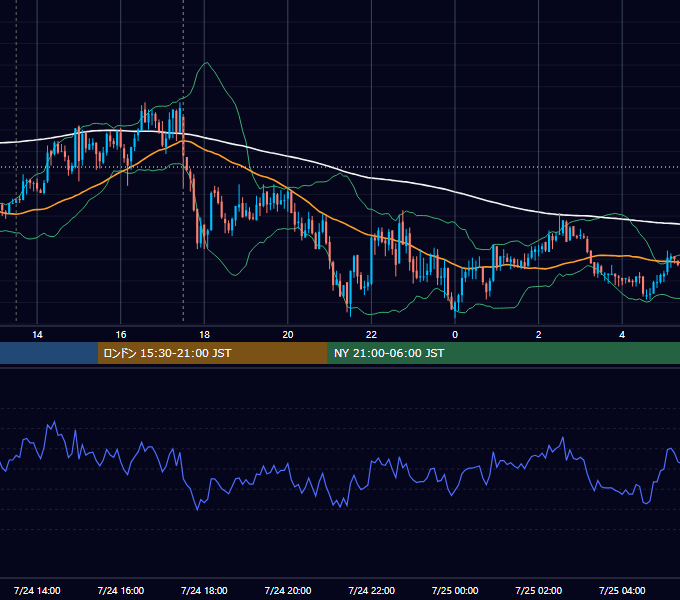Select the London session band 15:30-21:00 JST
The width and height of the screenshot is (680, 600).
click(x=212, y=353)
